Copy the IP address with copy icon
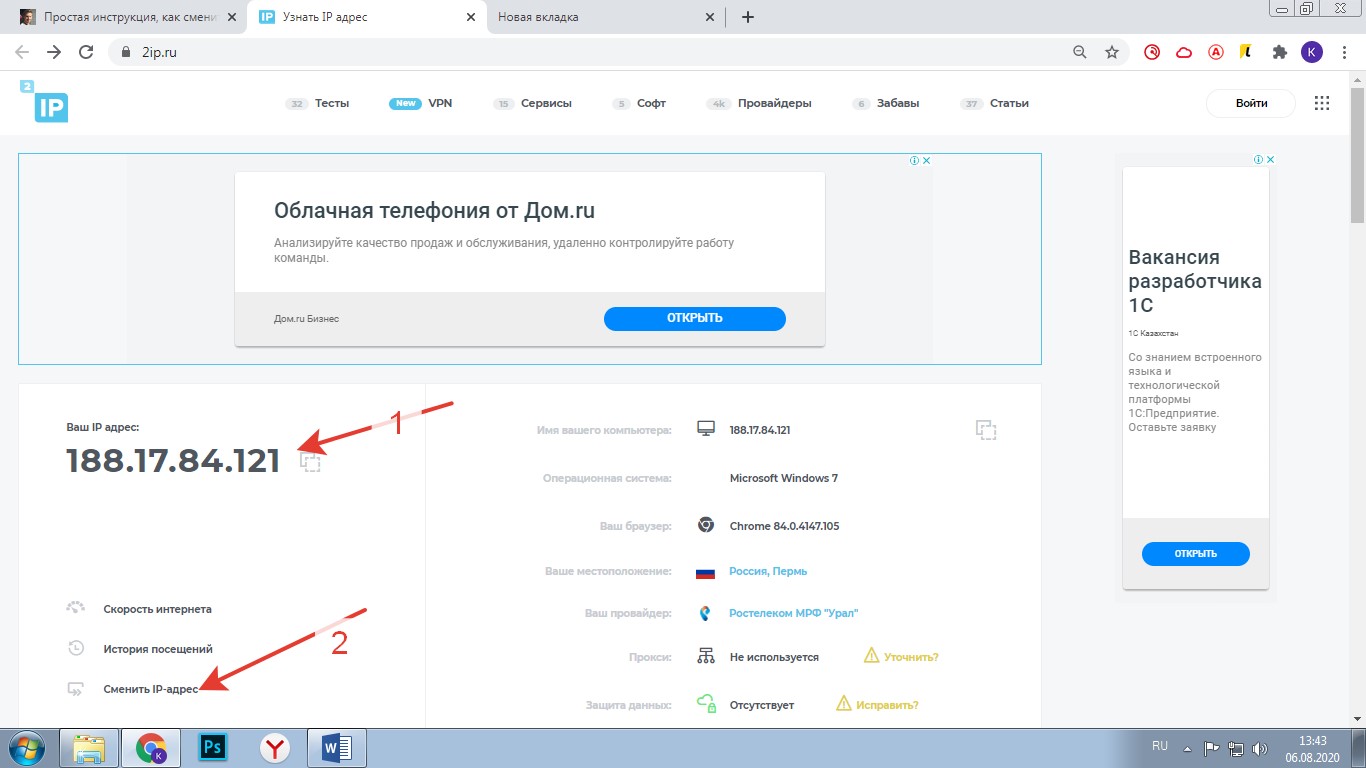The image size is (1366, 768). (x=311, y=461)
